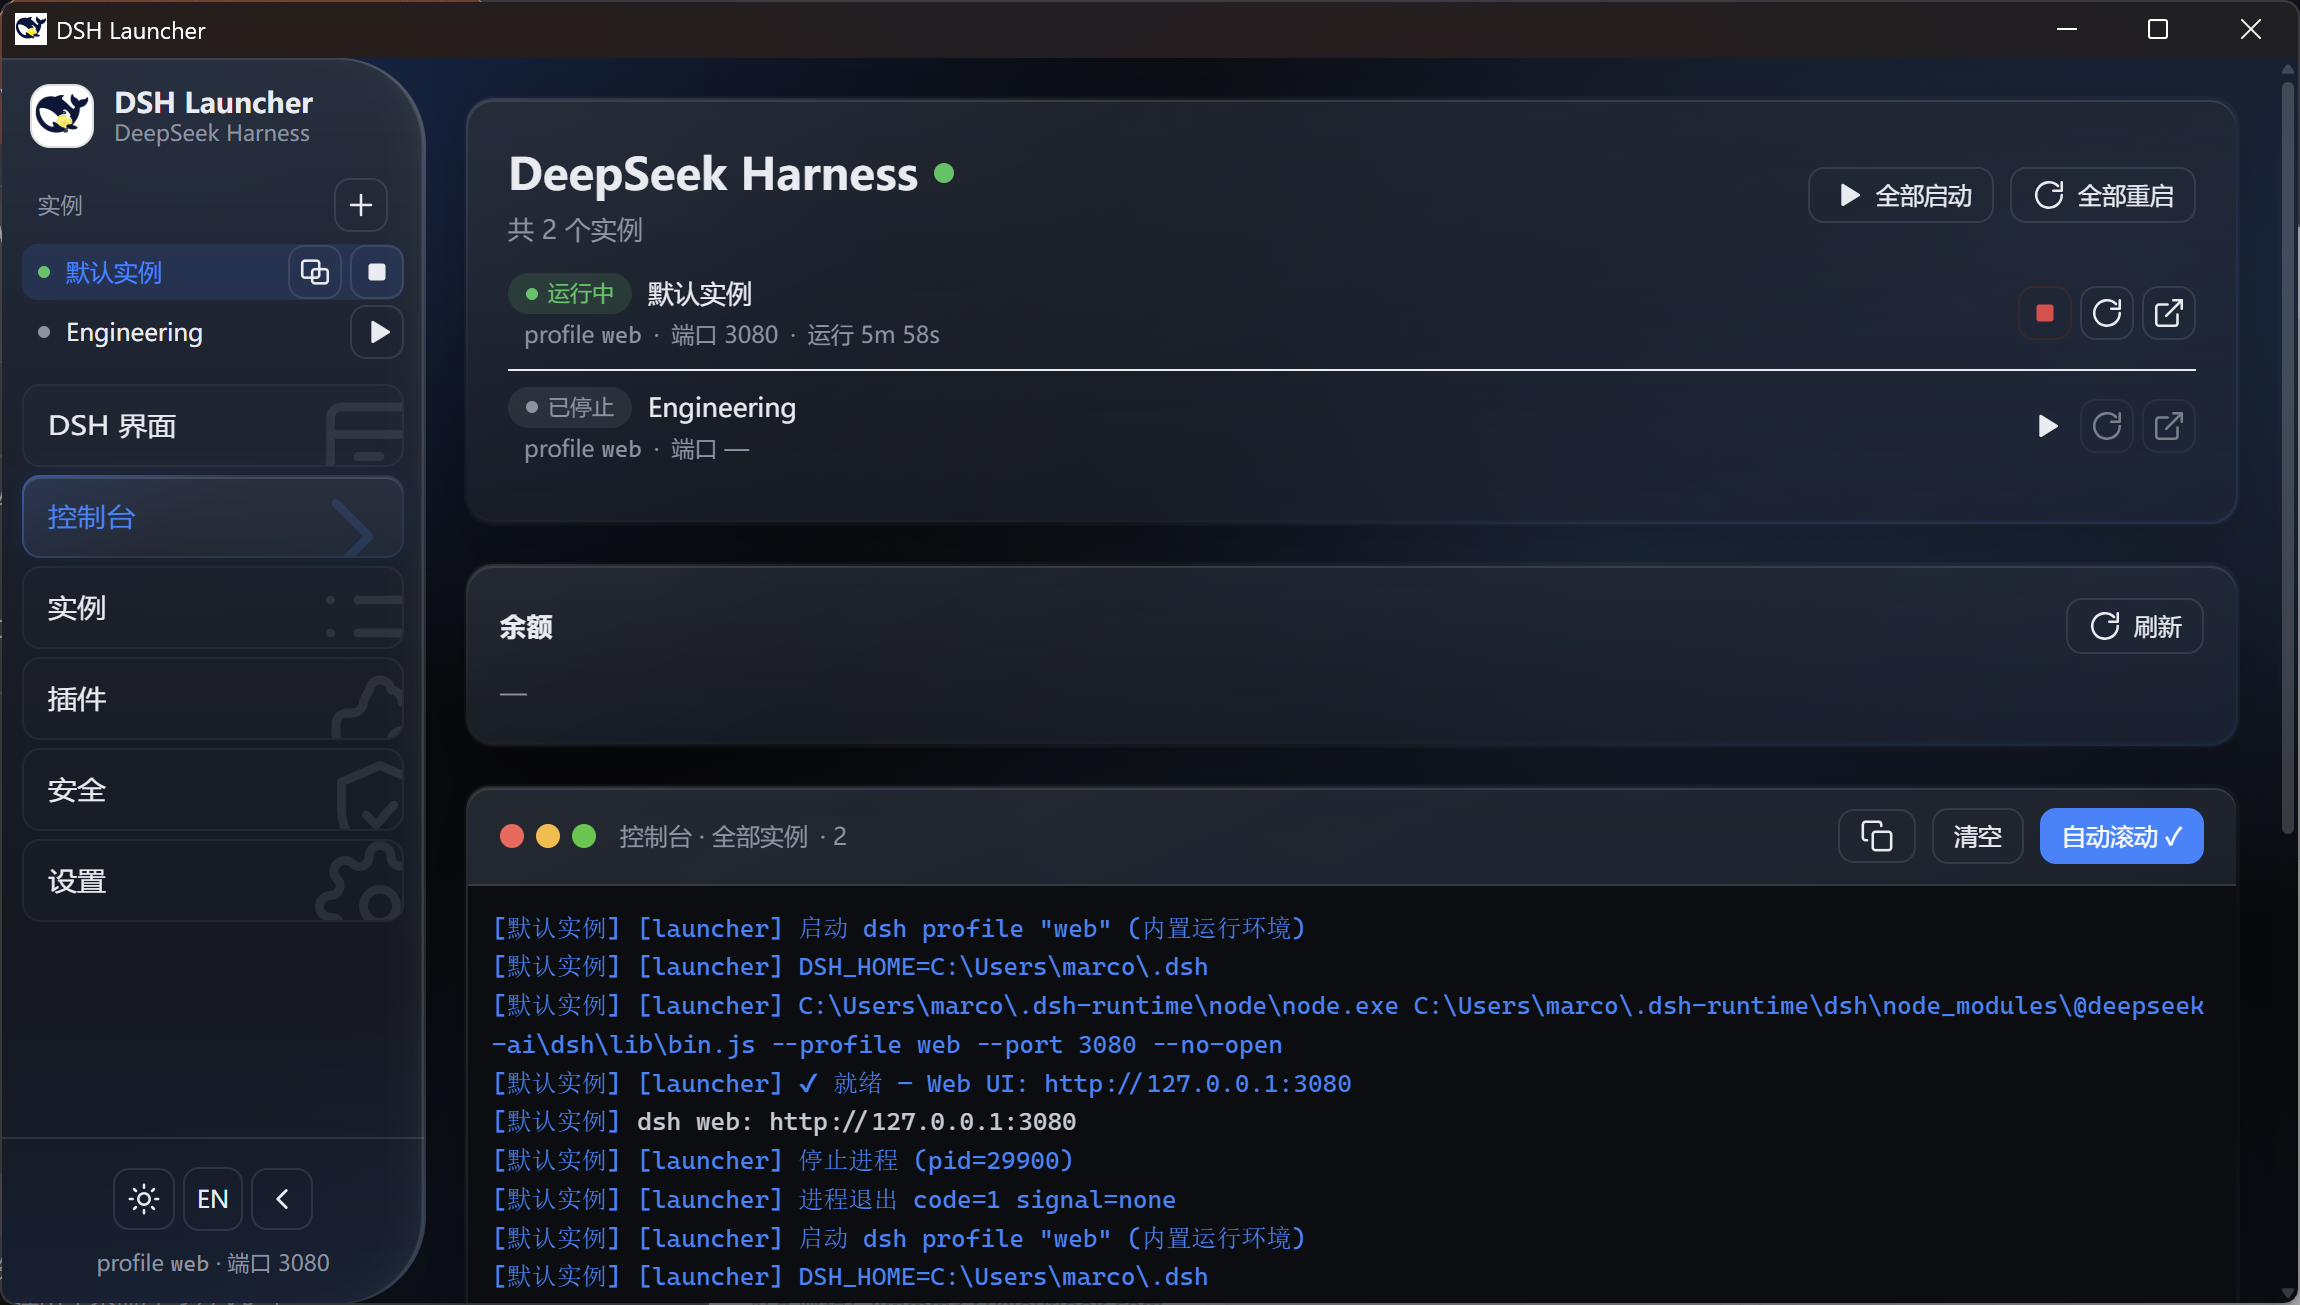Open 默认实例 in external browser
This screenshot has width=2300, height=1305.
(2169, 313)
